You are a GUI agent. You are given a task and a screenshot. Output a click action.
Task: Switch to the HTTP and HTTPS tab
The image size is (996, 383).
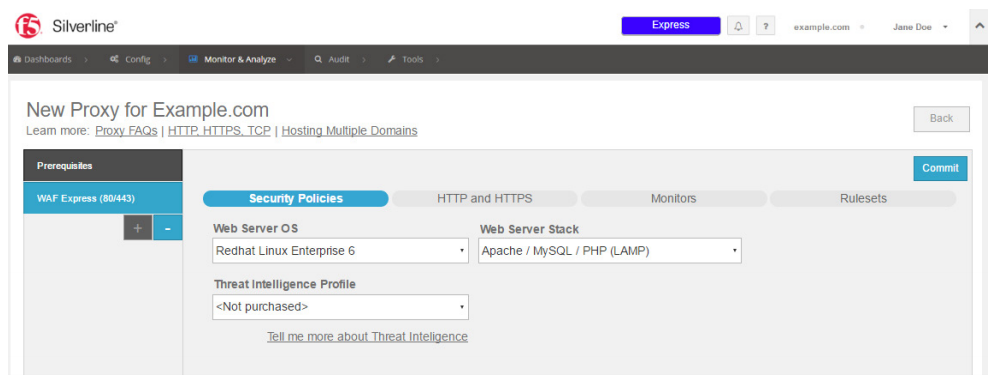485,199
